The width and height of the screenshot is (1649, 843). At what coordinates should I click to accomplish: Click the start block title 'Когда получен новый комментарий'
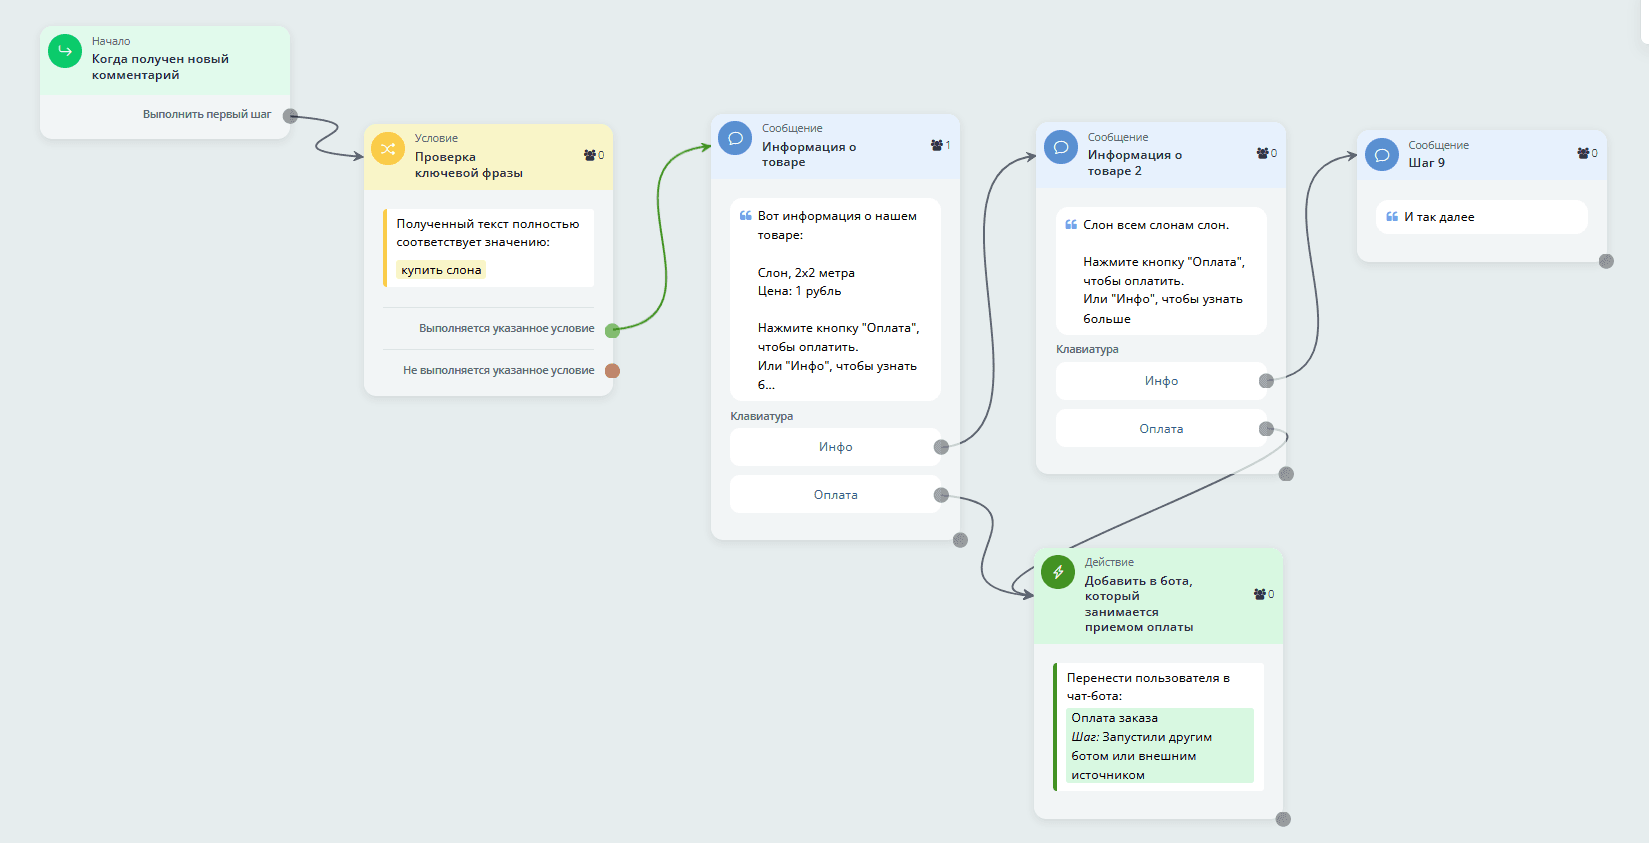[160, 67]
